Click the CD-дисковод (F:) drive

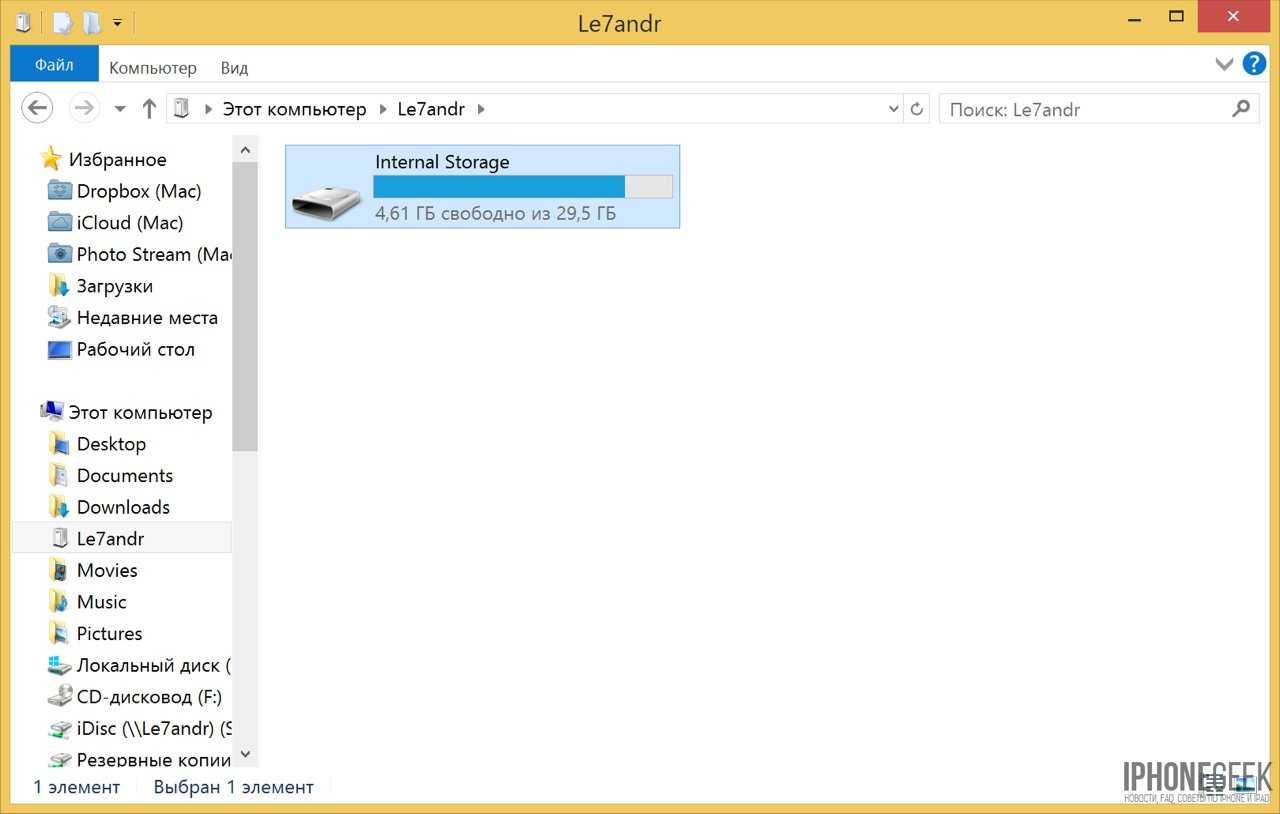148,697
